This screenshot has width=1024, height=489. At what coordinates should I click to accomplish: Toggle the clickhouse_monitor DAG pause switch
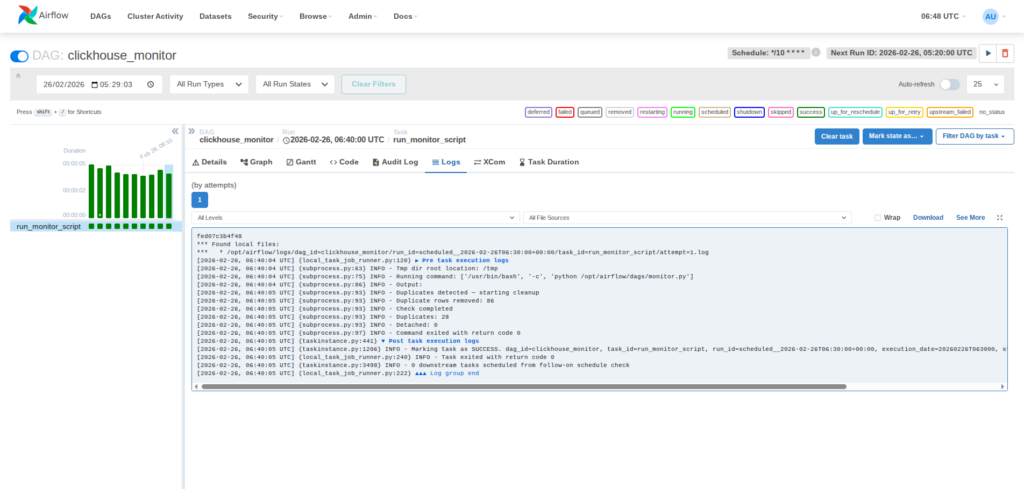[x=20, y=57]
